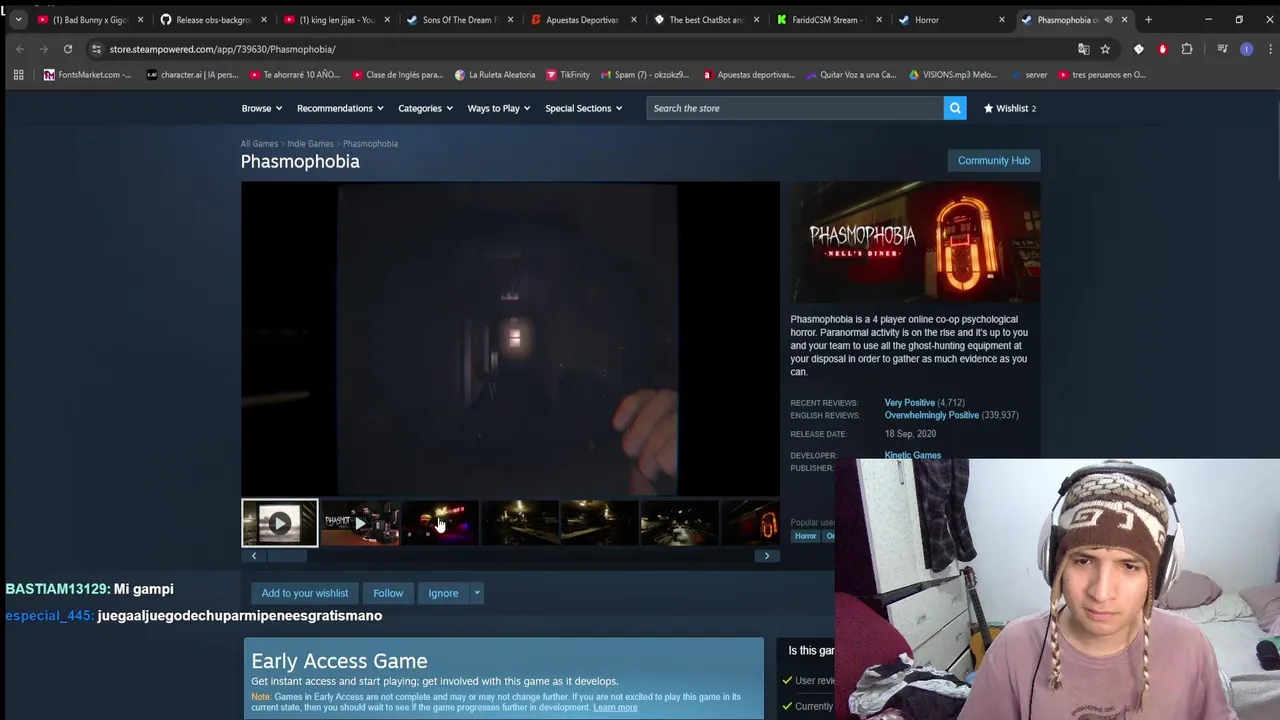This screenshot has height=720, width=1280.
Task: Select the second trailer thumbnail
Action: pyautogui.click(x=359, y=523)
